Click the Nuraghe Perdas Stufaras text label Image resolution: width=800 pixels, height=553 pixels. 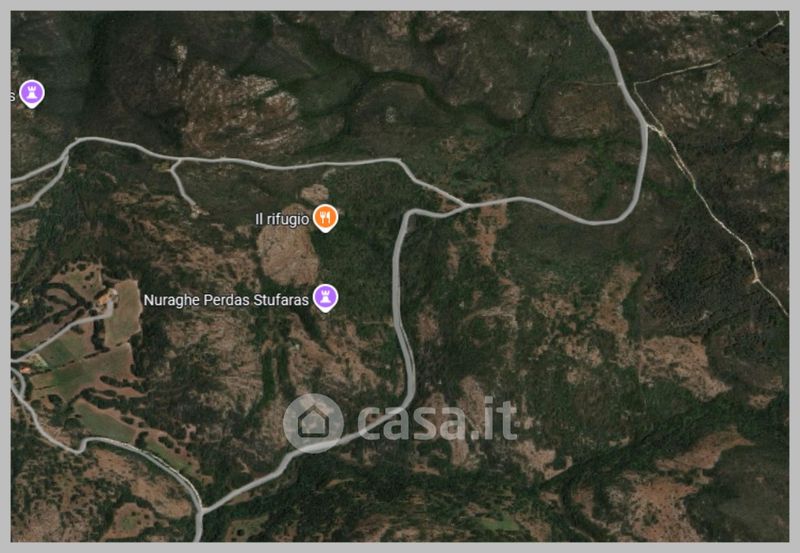(x=226, y=300)
